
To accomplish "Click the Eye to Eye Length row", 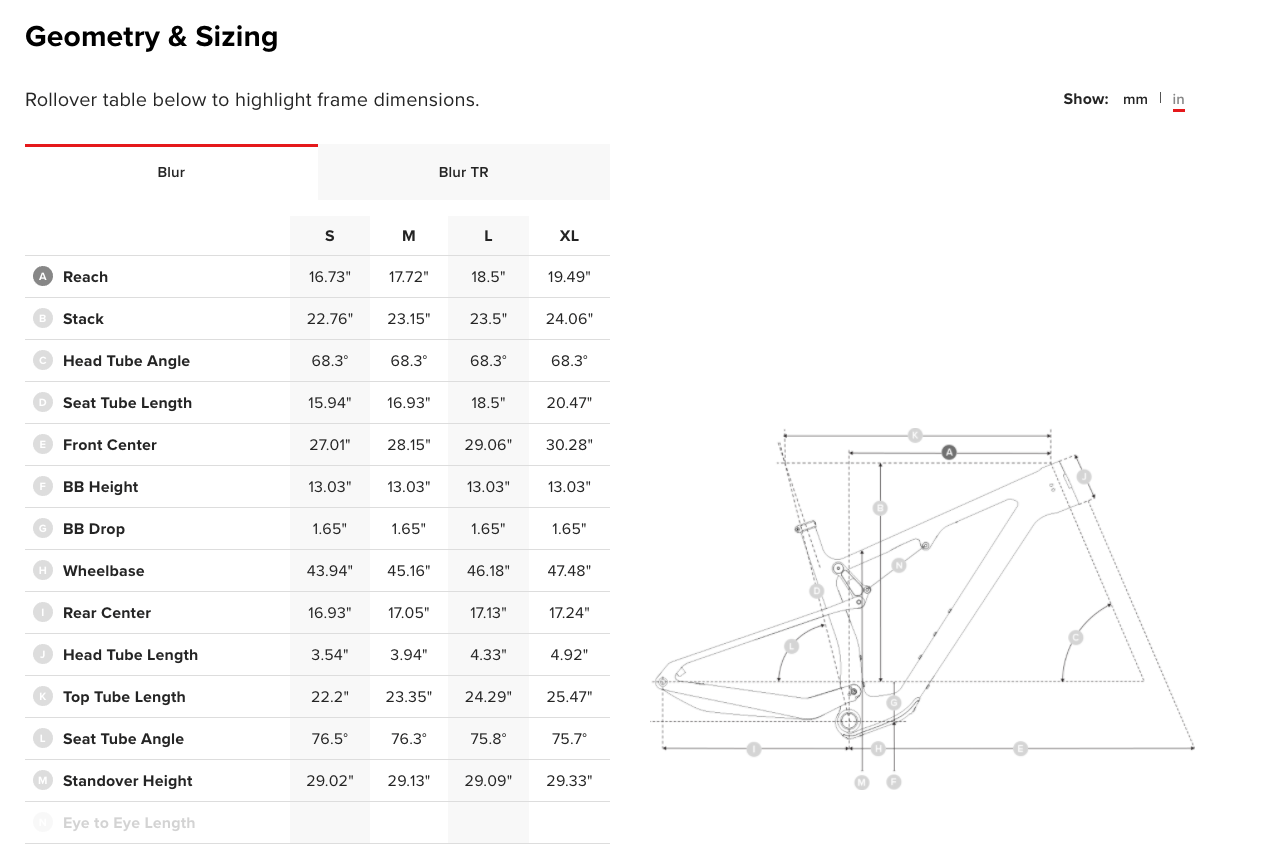I will 129,823.
